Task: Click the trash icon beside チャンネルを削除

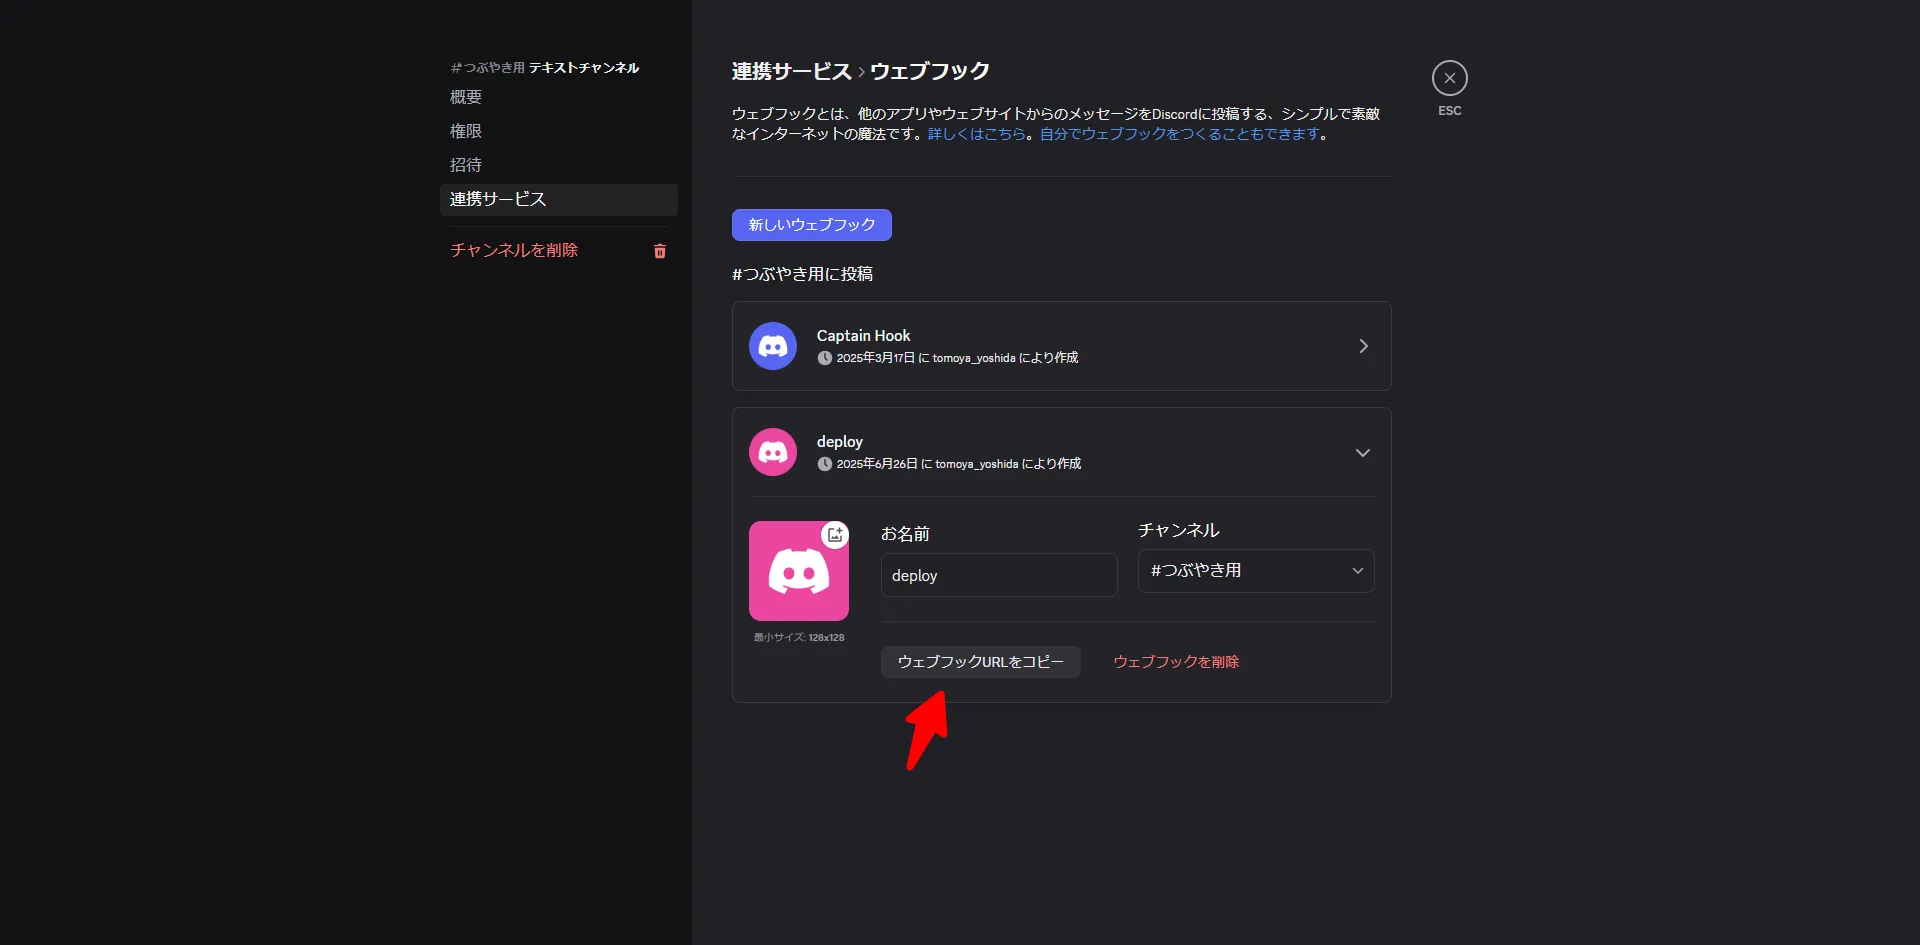Action: tap(660, 251)
